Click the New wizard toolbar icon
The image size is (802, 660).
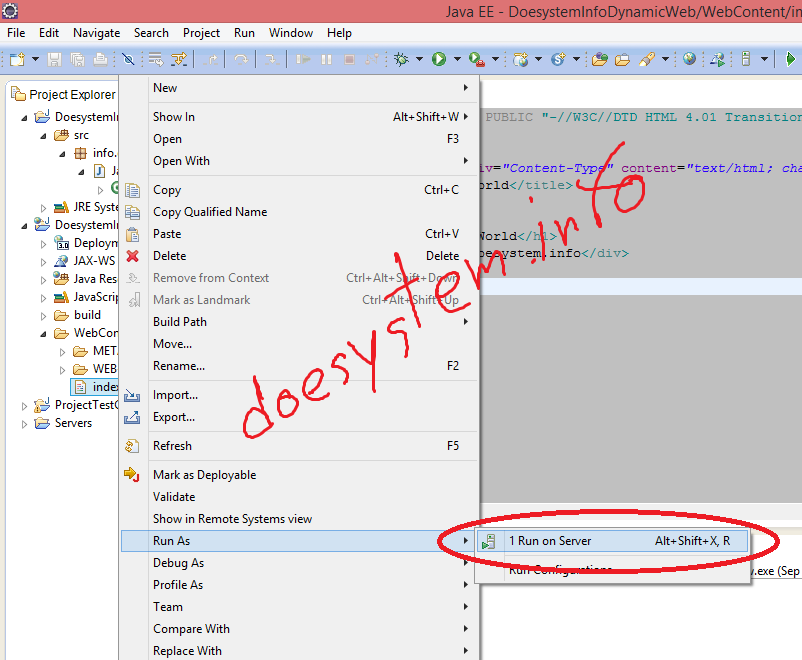[17, 59]
